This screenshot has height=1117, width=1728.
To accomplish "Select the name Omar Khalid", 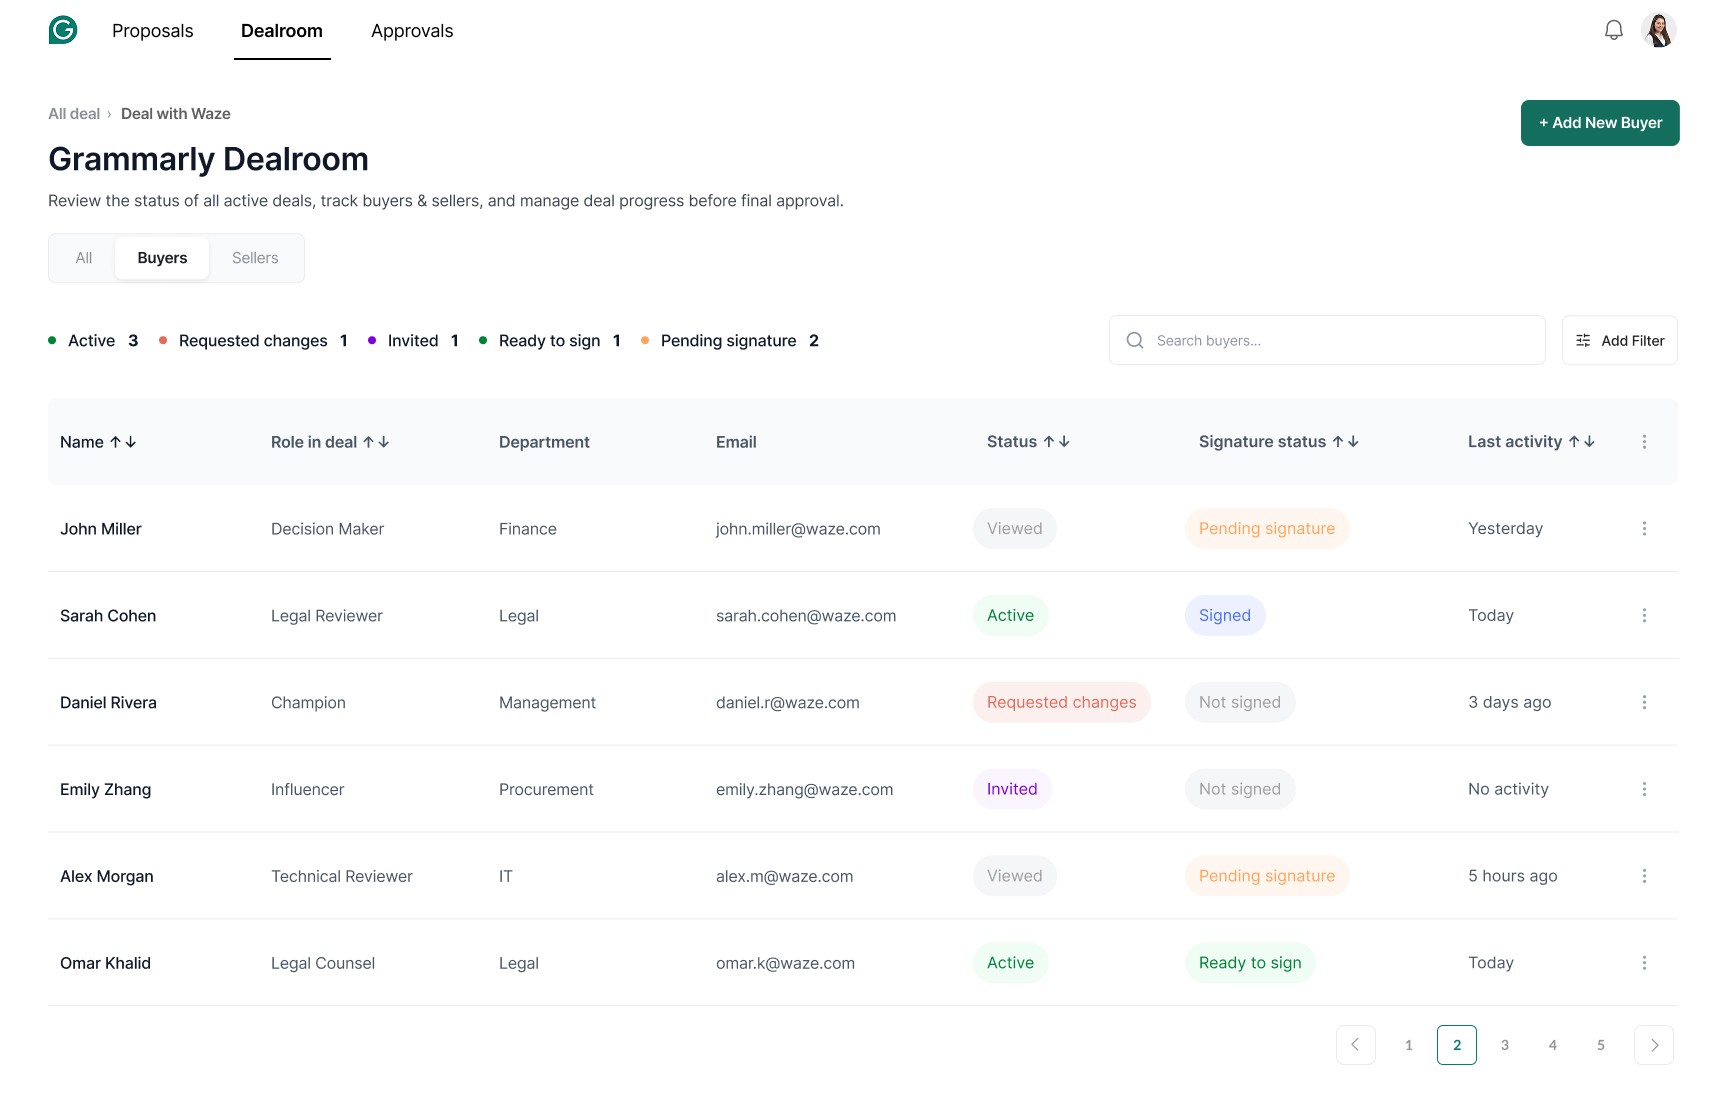I will pos(106,963).
